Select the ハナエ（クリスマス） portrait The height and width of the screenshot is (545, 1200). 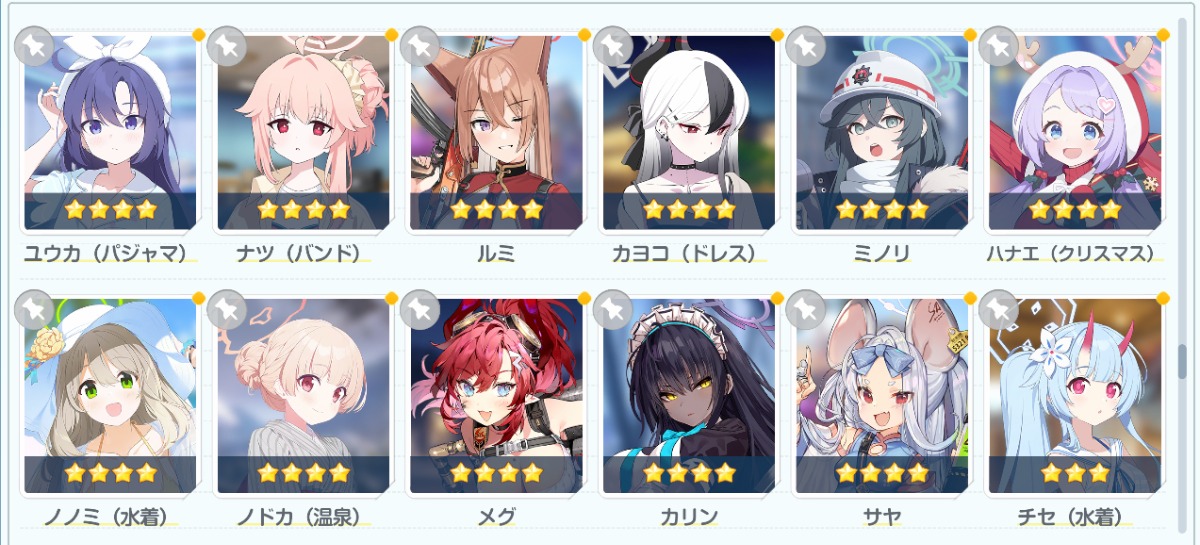[1075, 133]
